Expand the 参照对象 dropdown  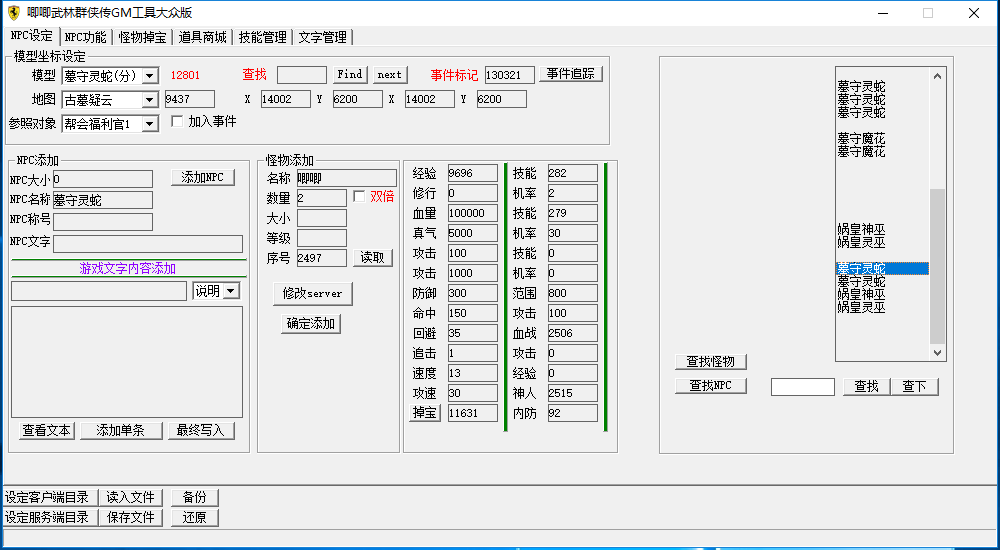point(150,124)
